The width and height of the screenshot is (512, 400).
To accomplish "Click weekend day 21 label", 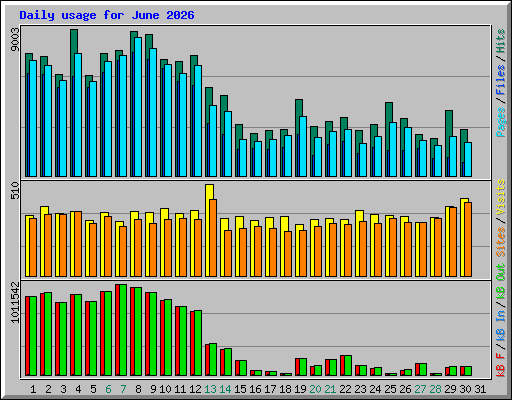I will (330, 389).
